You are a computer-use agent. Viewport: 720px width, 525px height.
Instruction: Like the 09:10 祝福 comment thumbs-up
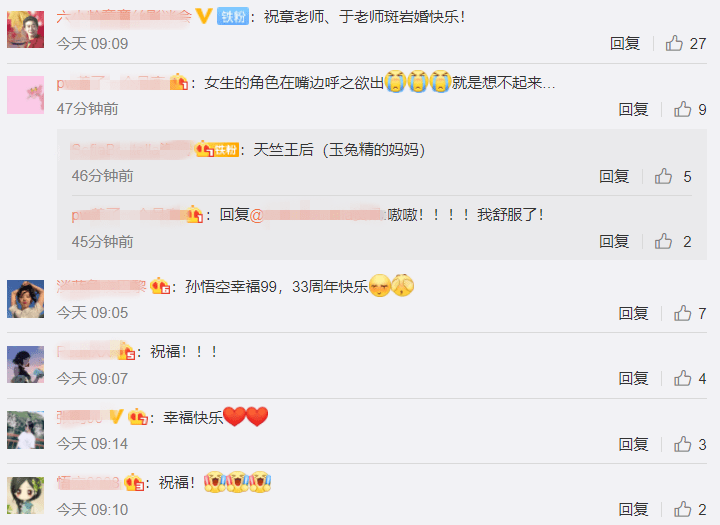pos(682,509)
